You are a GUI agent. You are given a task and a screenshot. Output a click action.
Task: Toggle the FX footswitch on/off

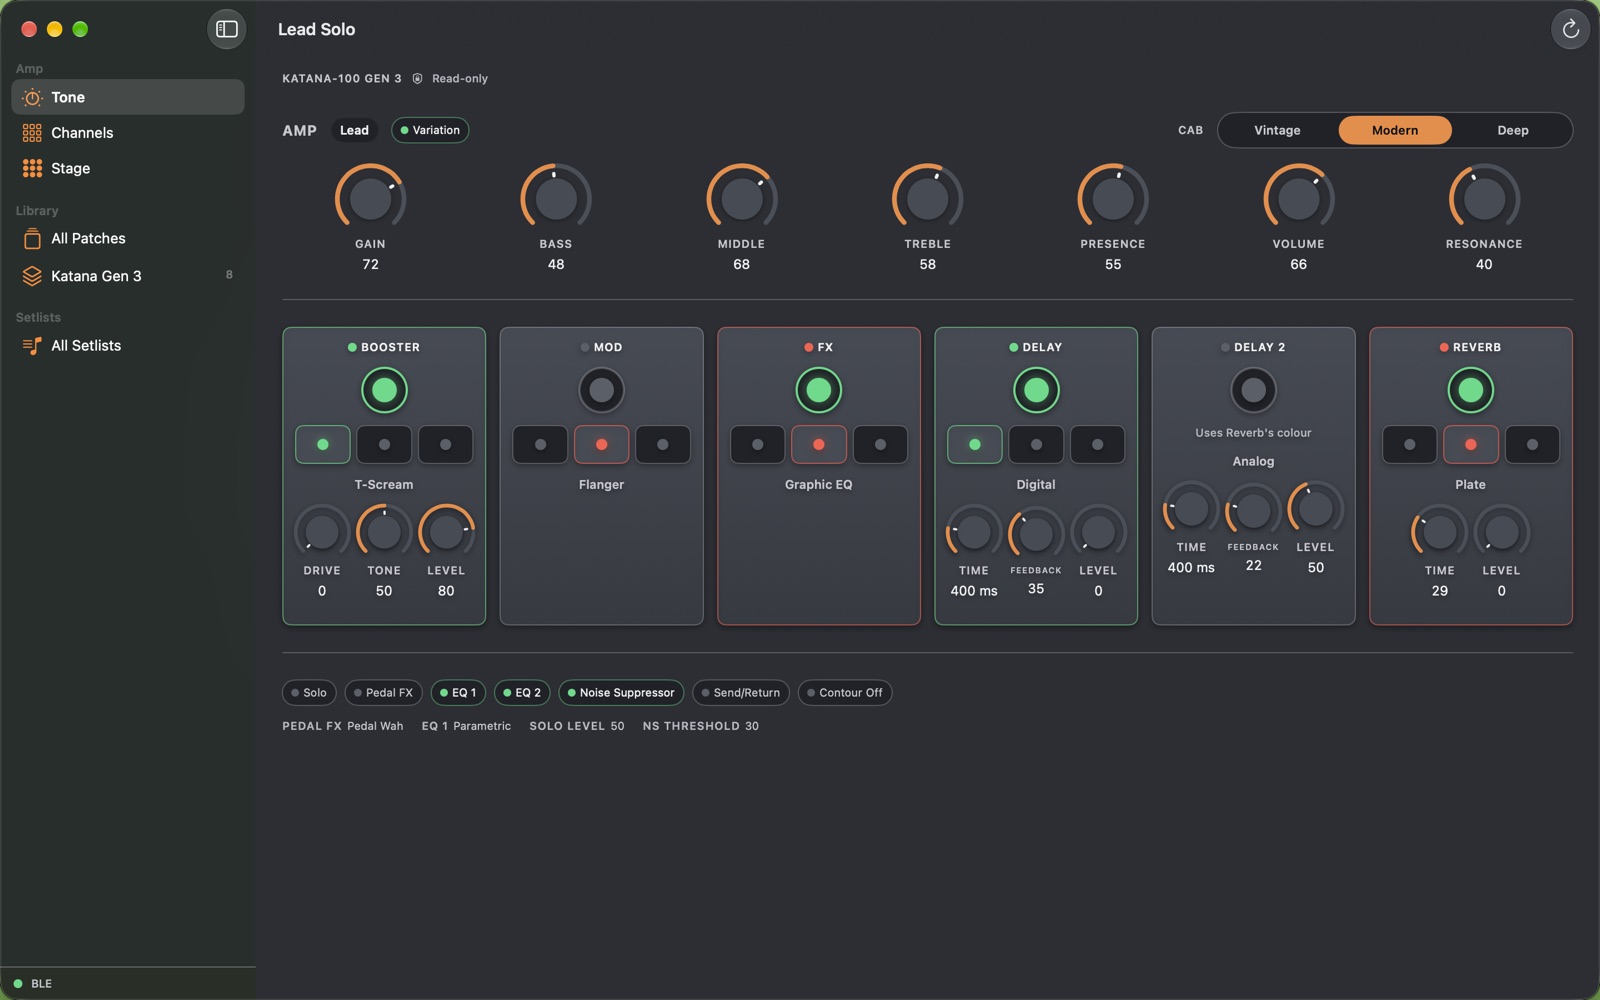819,391
